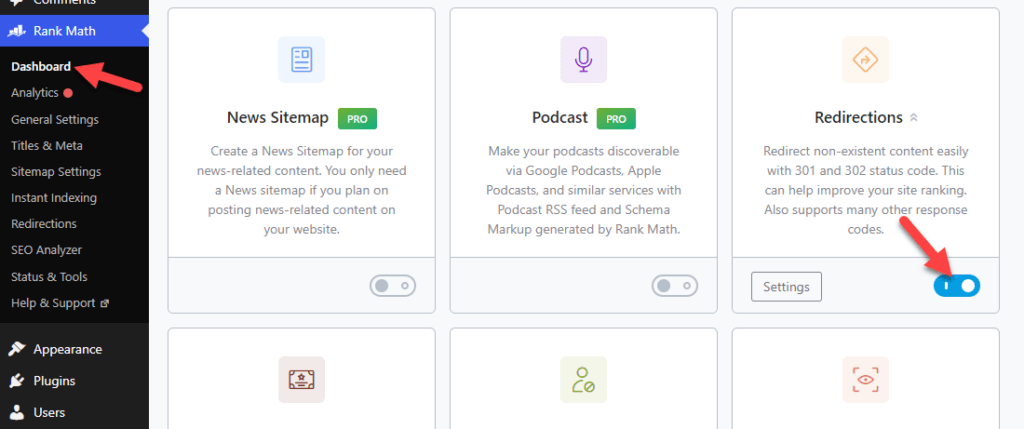This screenshot has height=429, width=1024.
Task: Collapse the chevron beside Redirections title
Action: [914, 118]
